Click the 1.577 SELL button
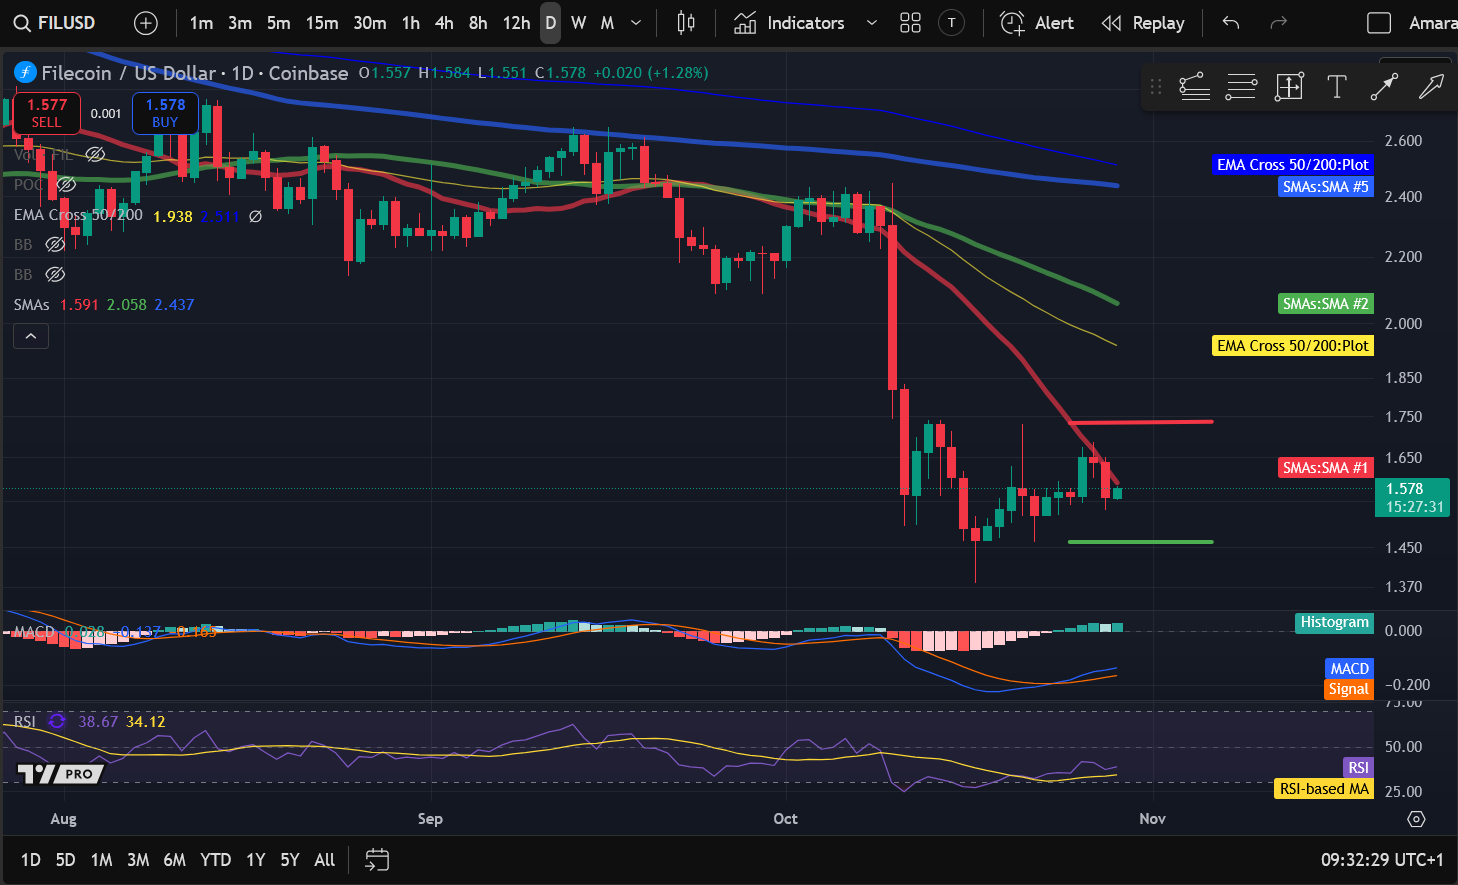 point(46,113)
